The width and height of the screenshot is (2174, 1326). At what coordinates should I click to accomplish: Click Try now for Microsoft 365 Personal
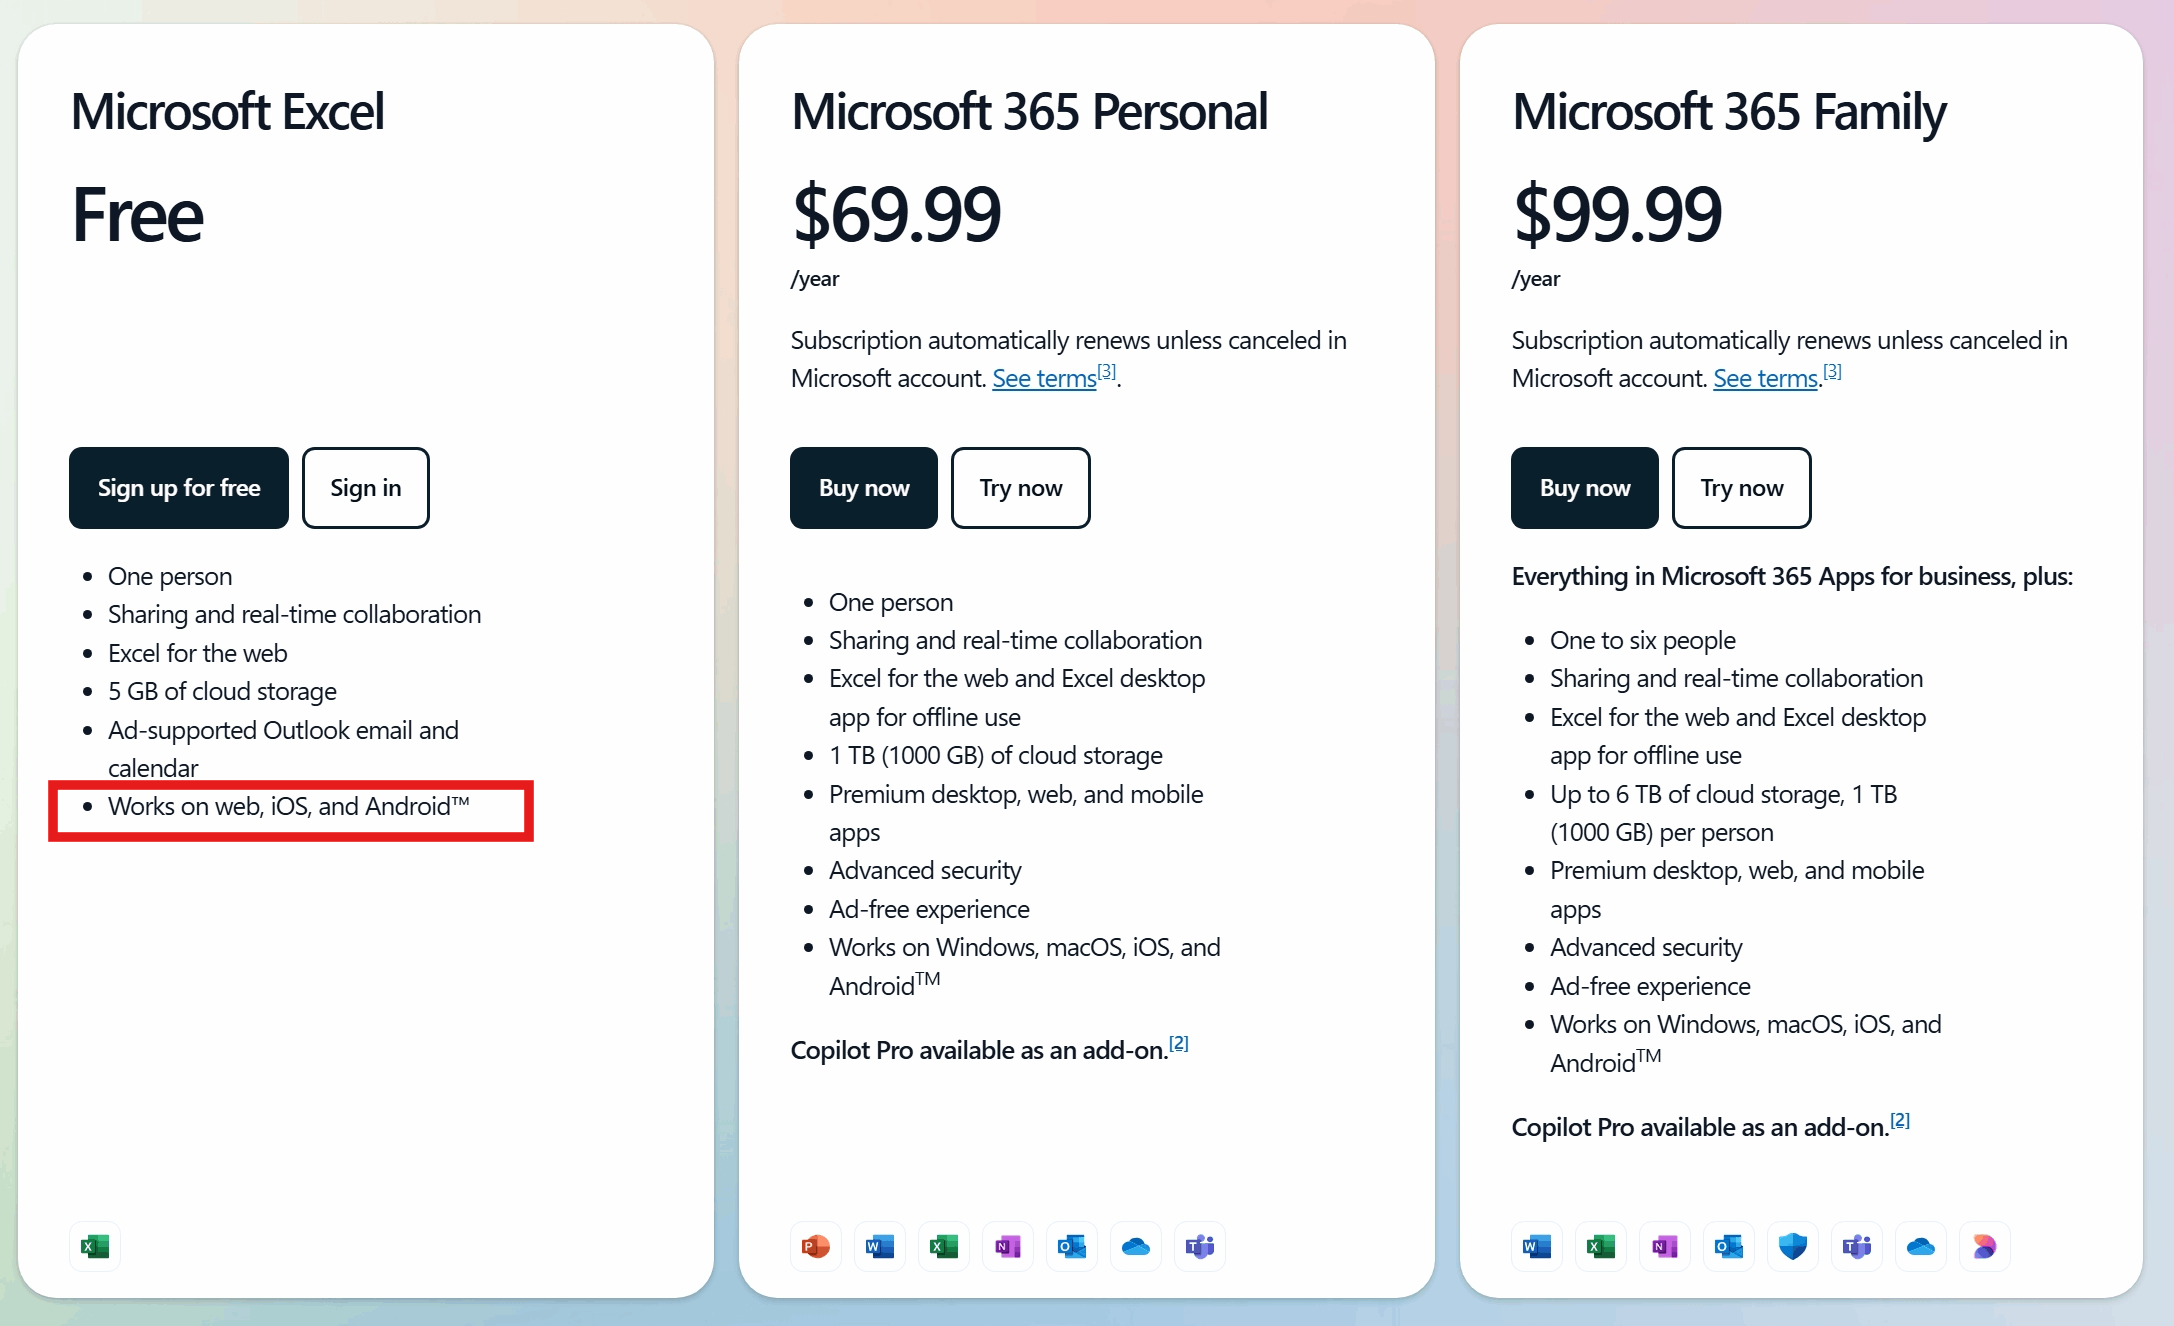click(x=1020, y=488)
